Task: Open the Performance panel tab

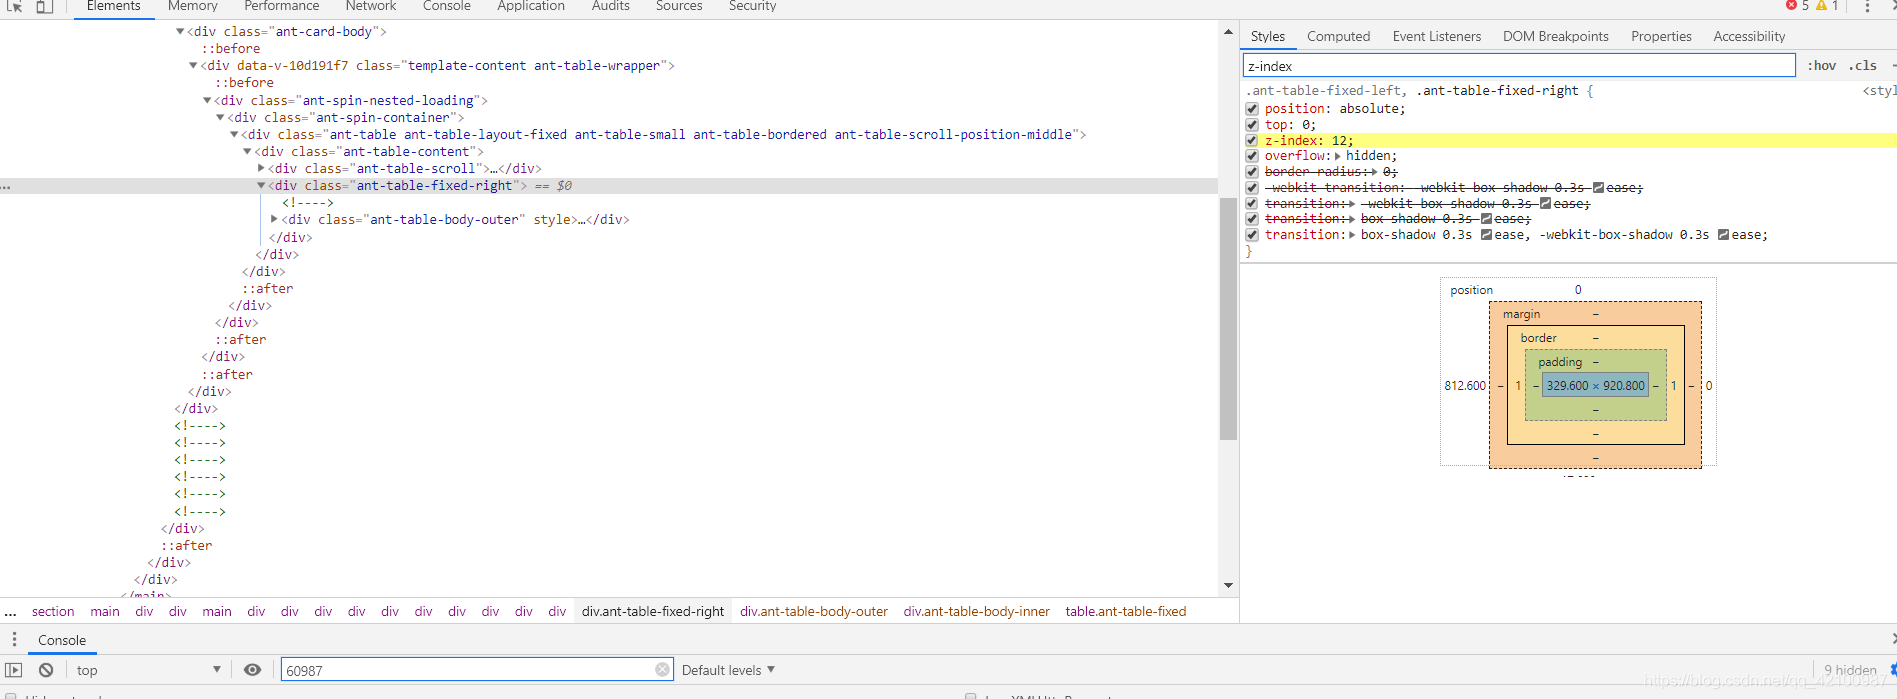Action: click(x=281, y=6)
